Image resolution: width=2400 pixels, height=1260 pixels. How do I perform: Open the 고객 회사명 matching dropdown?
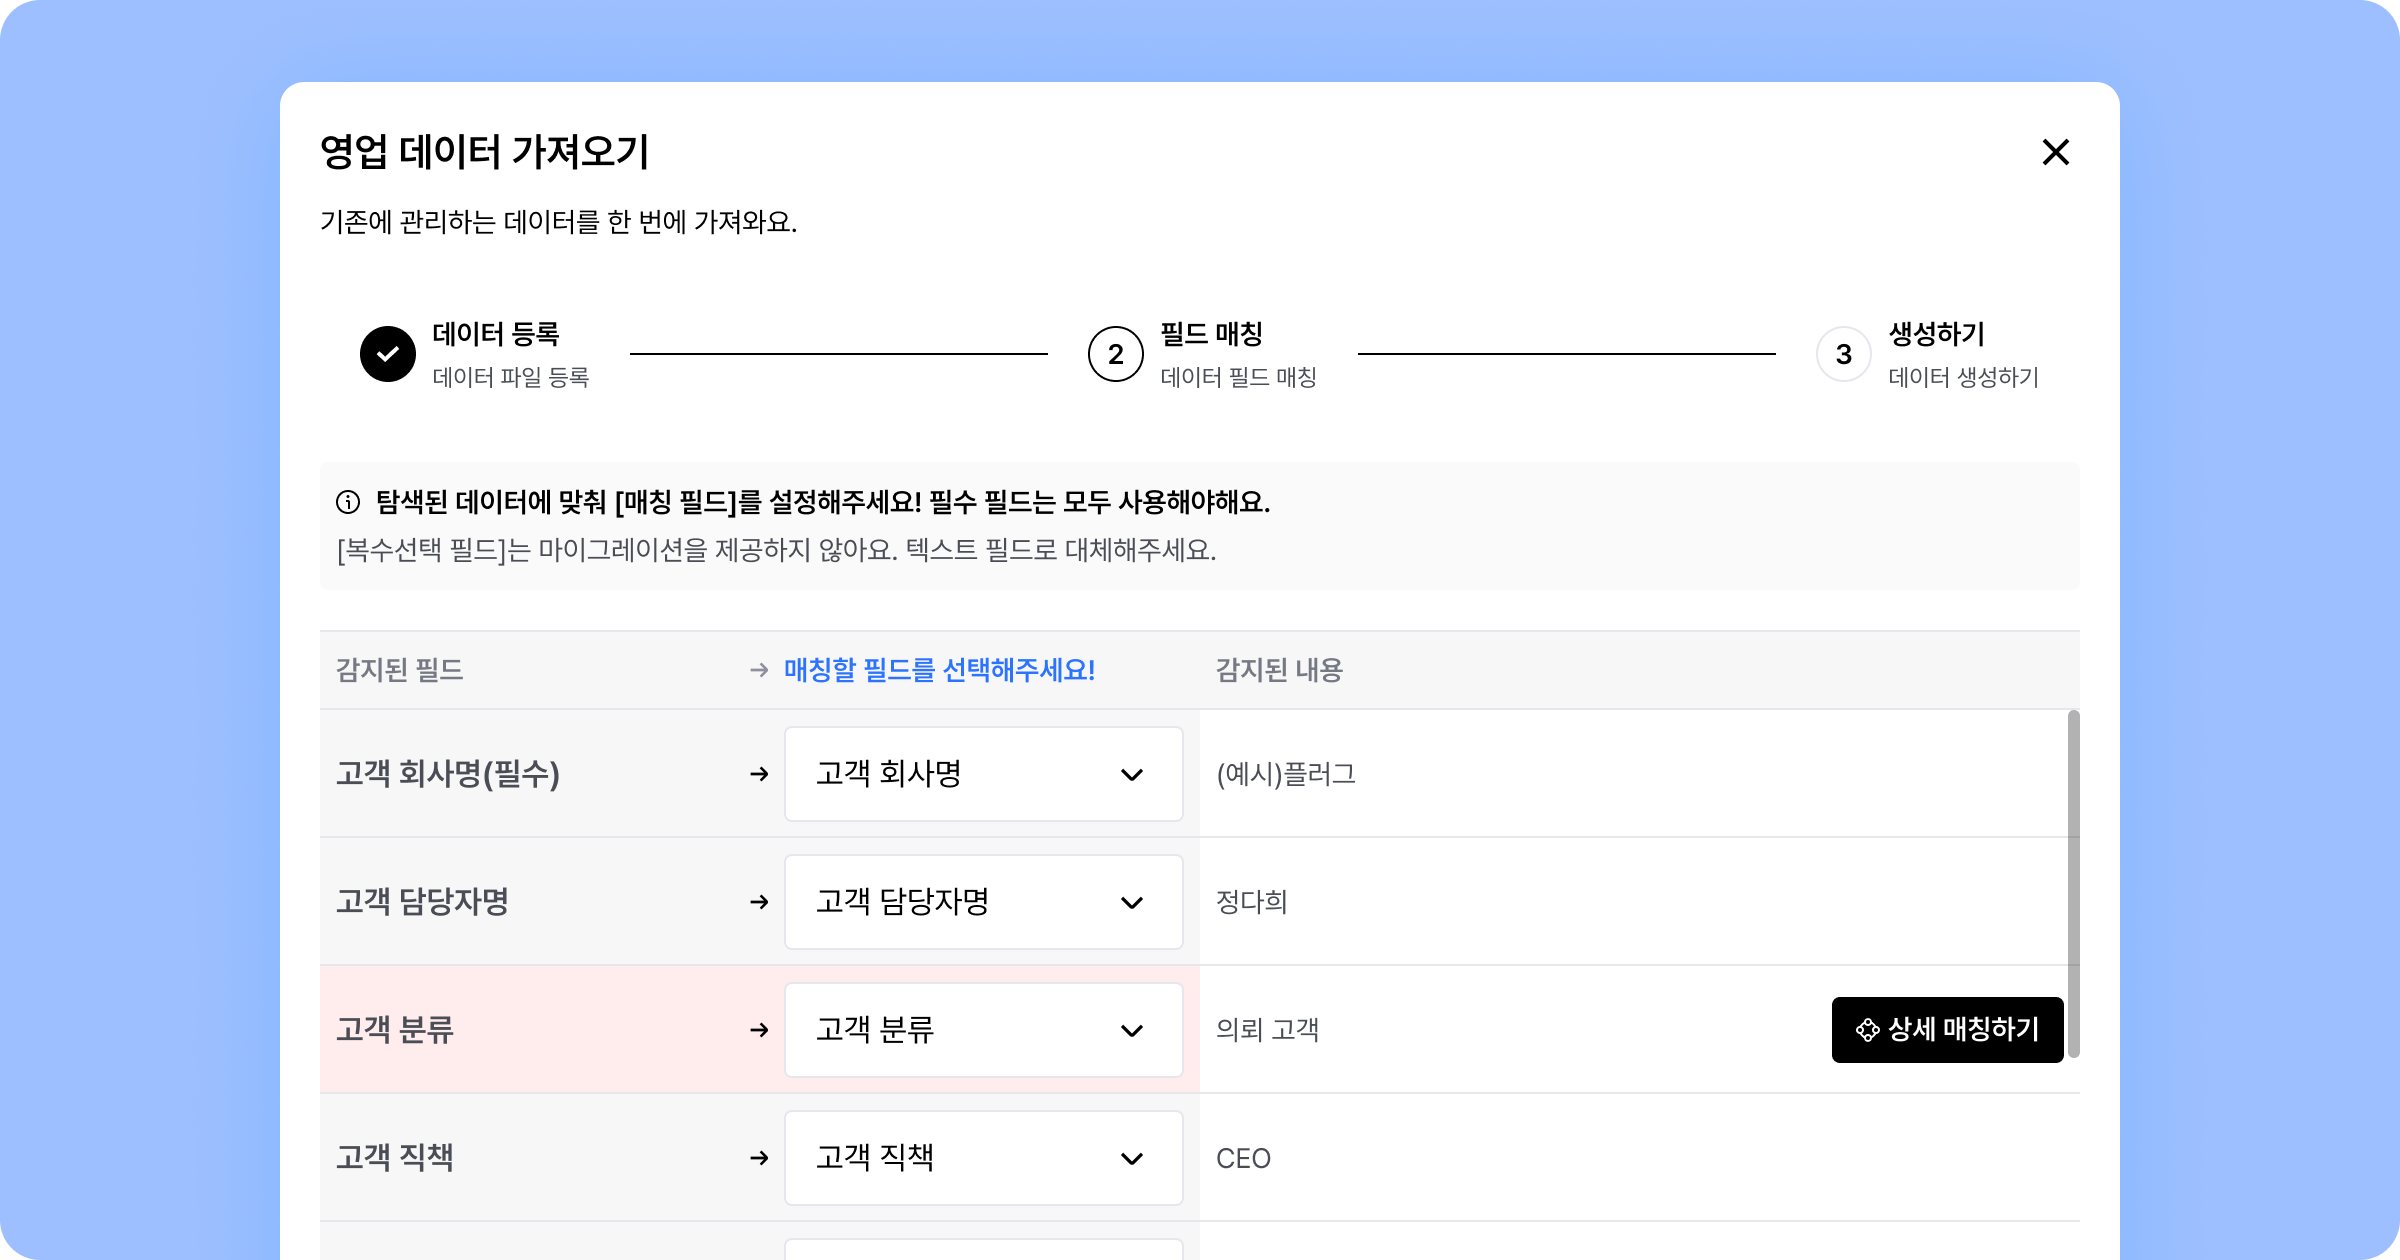point(983,774)
